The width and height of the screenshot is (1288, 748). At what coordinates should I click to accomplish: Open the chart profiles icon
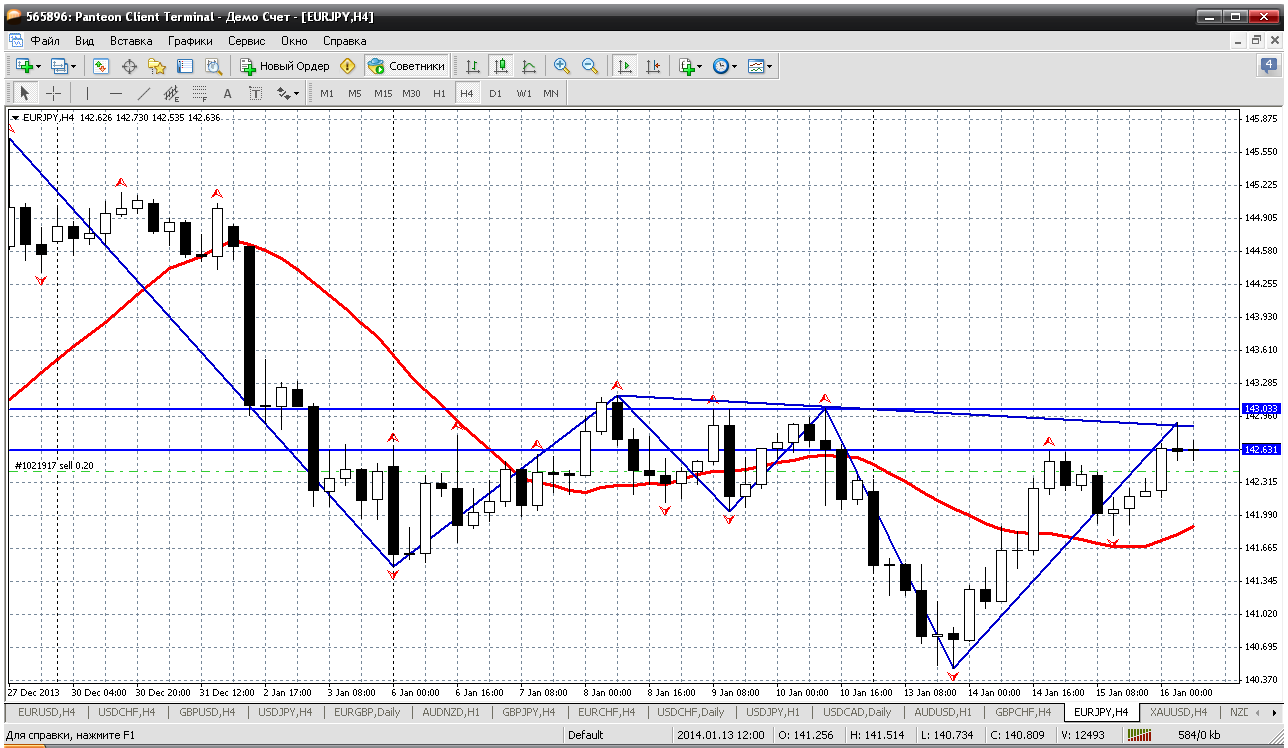[59, 66]
